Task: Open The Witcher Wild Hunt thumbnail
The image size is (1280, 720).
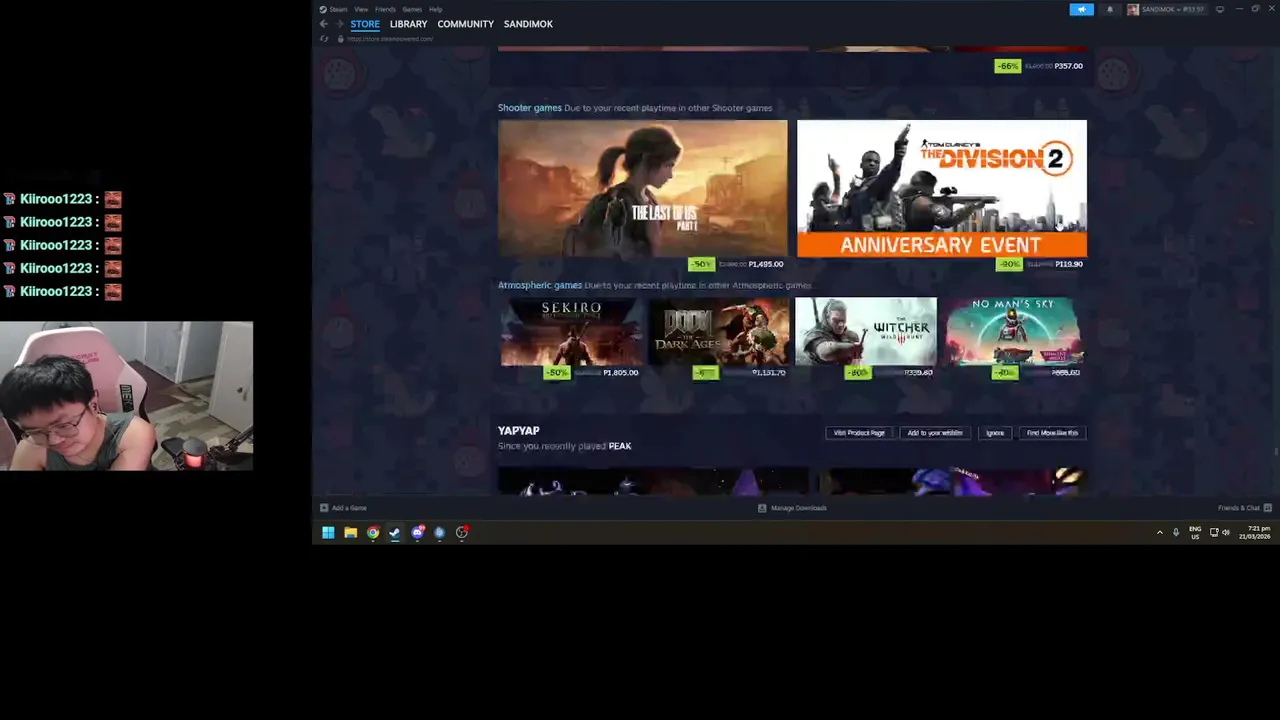Action: 866,332
